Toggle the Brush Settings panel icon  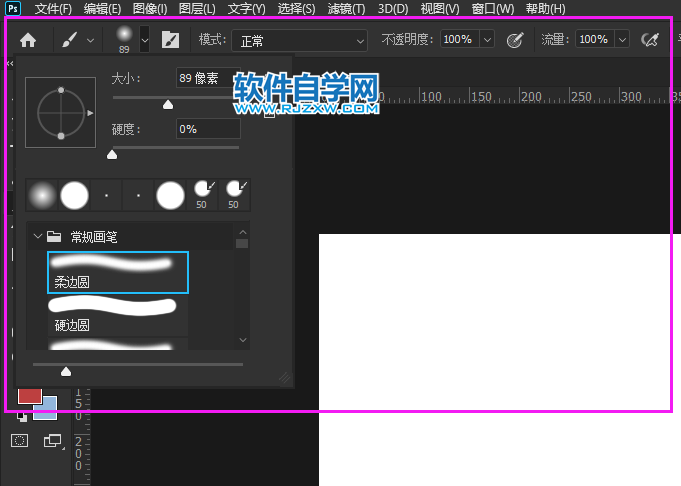click(x=170, y=40)
